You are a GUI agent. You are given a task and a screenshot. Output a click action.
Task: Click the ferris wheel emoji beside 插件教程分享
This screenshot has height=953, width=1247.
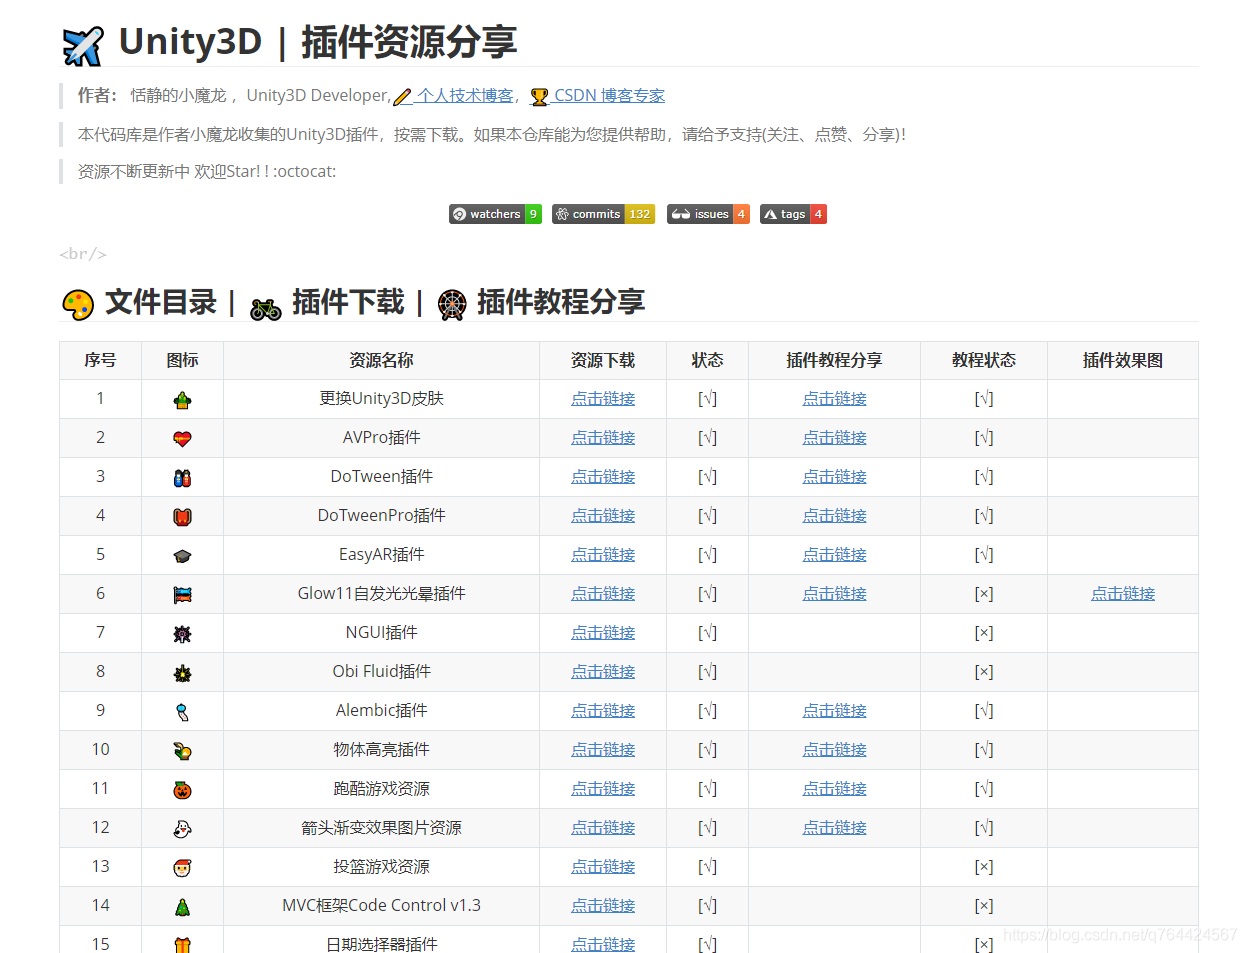click(452, 304)
